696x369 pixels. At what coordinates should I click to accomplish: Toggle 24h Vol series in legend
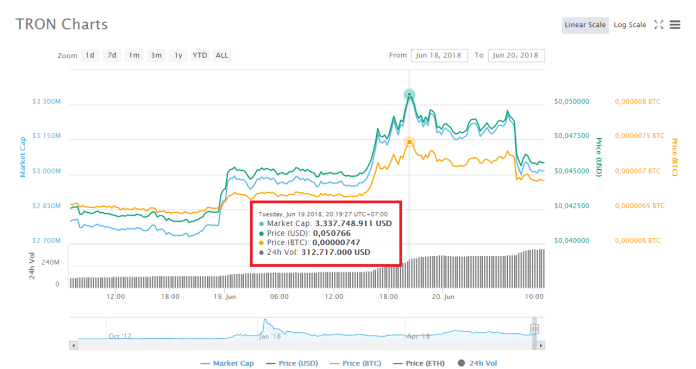click(477, 363)
